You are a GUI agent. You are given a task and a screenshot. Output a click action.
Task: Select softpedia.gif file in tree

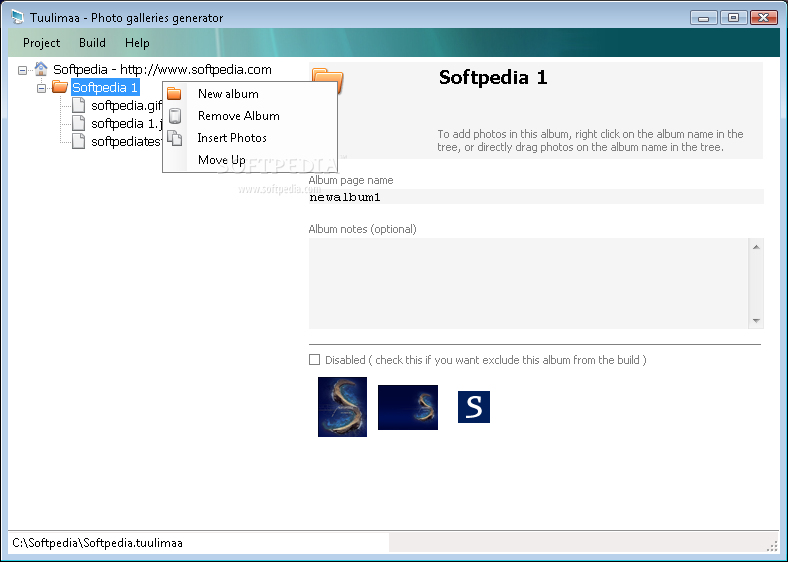pos(126,106)
